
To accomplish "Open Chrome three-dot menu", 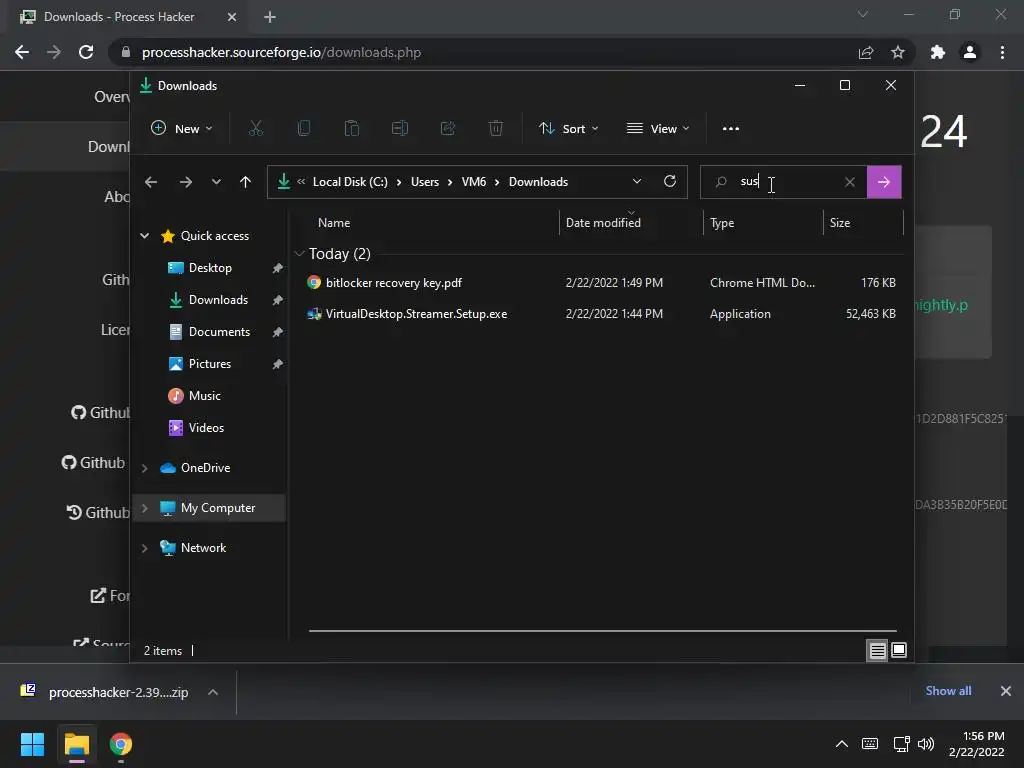I will point(1002,52).
